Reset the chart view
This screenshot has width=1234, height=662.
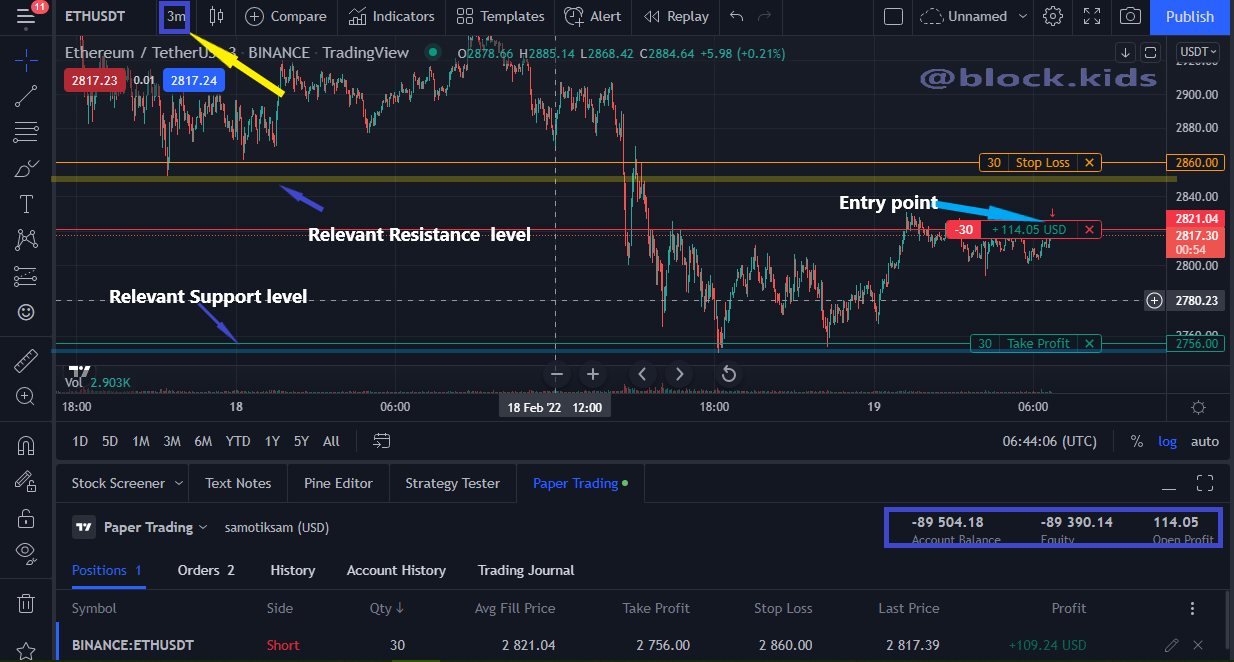click(x=729, y=374)
